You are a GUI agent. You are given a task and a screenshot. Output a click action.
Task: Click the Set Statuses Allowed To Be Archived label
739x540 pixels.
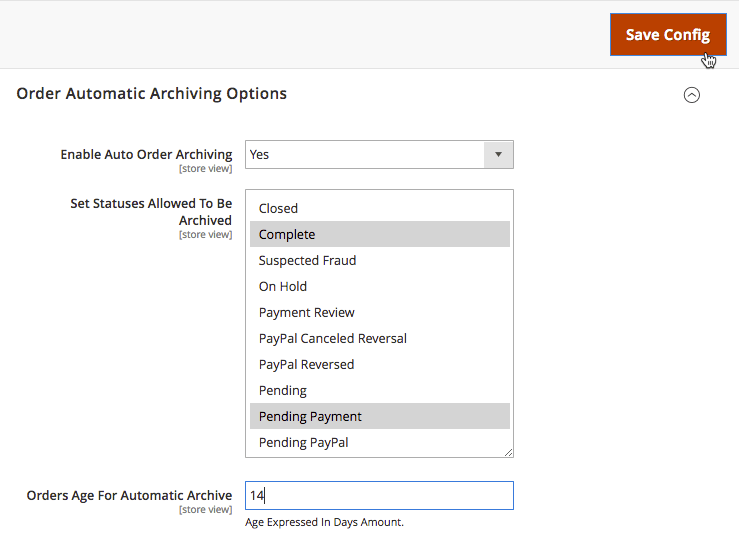coord(151,211)
